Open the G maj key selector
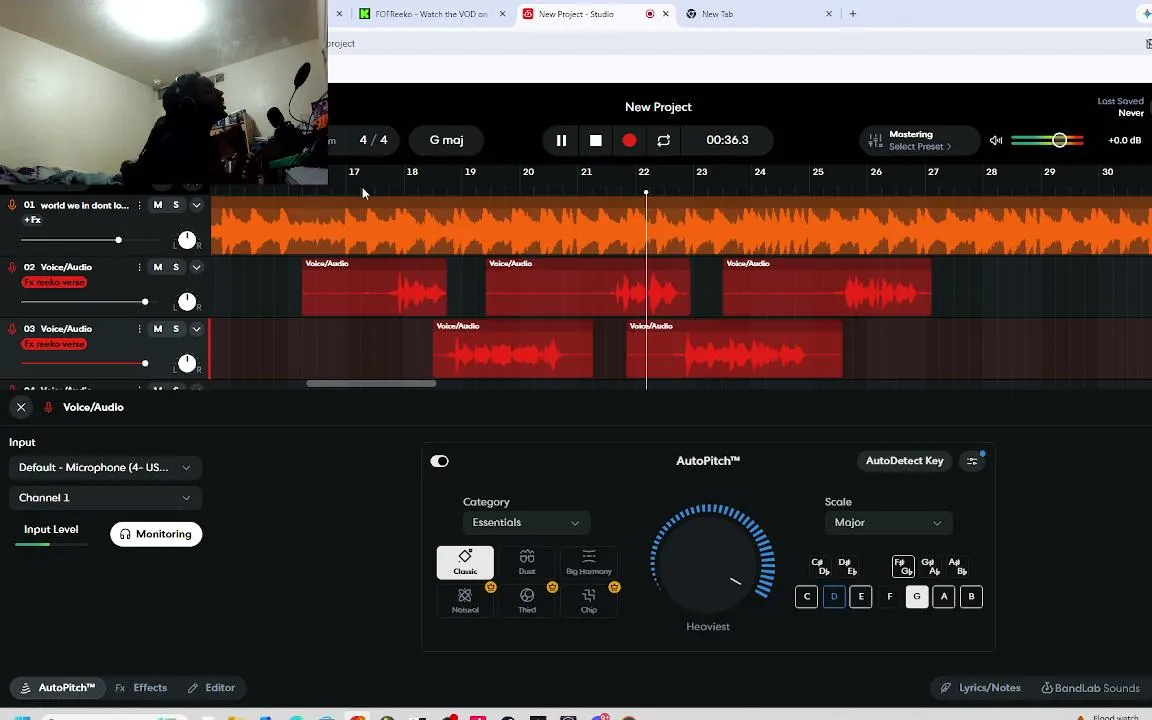 tap(447, 140)
